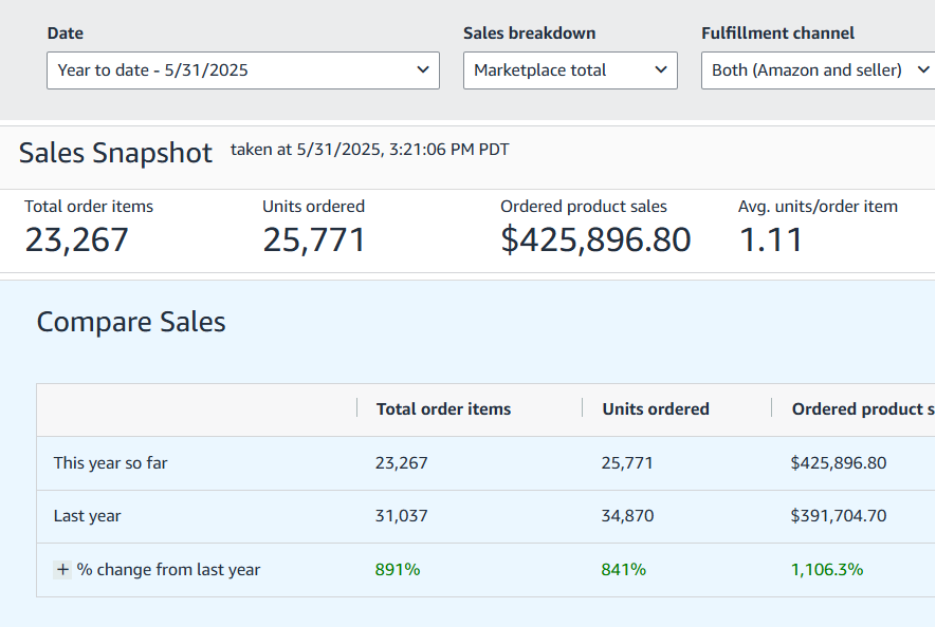Viewport: 935px width, 629px height.
Task: Click the snapshot total of 23,267
Action: coord(77,240)
